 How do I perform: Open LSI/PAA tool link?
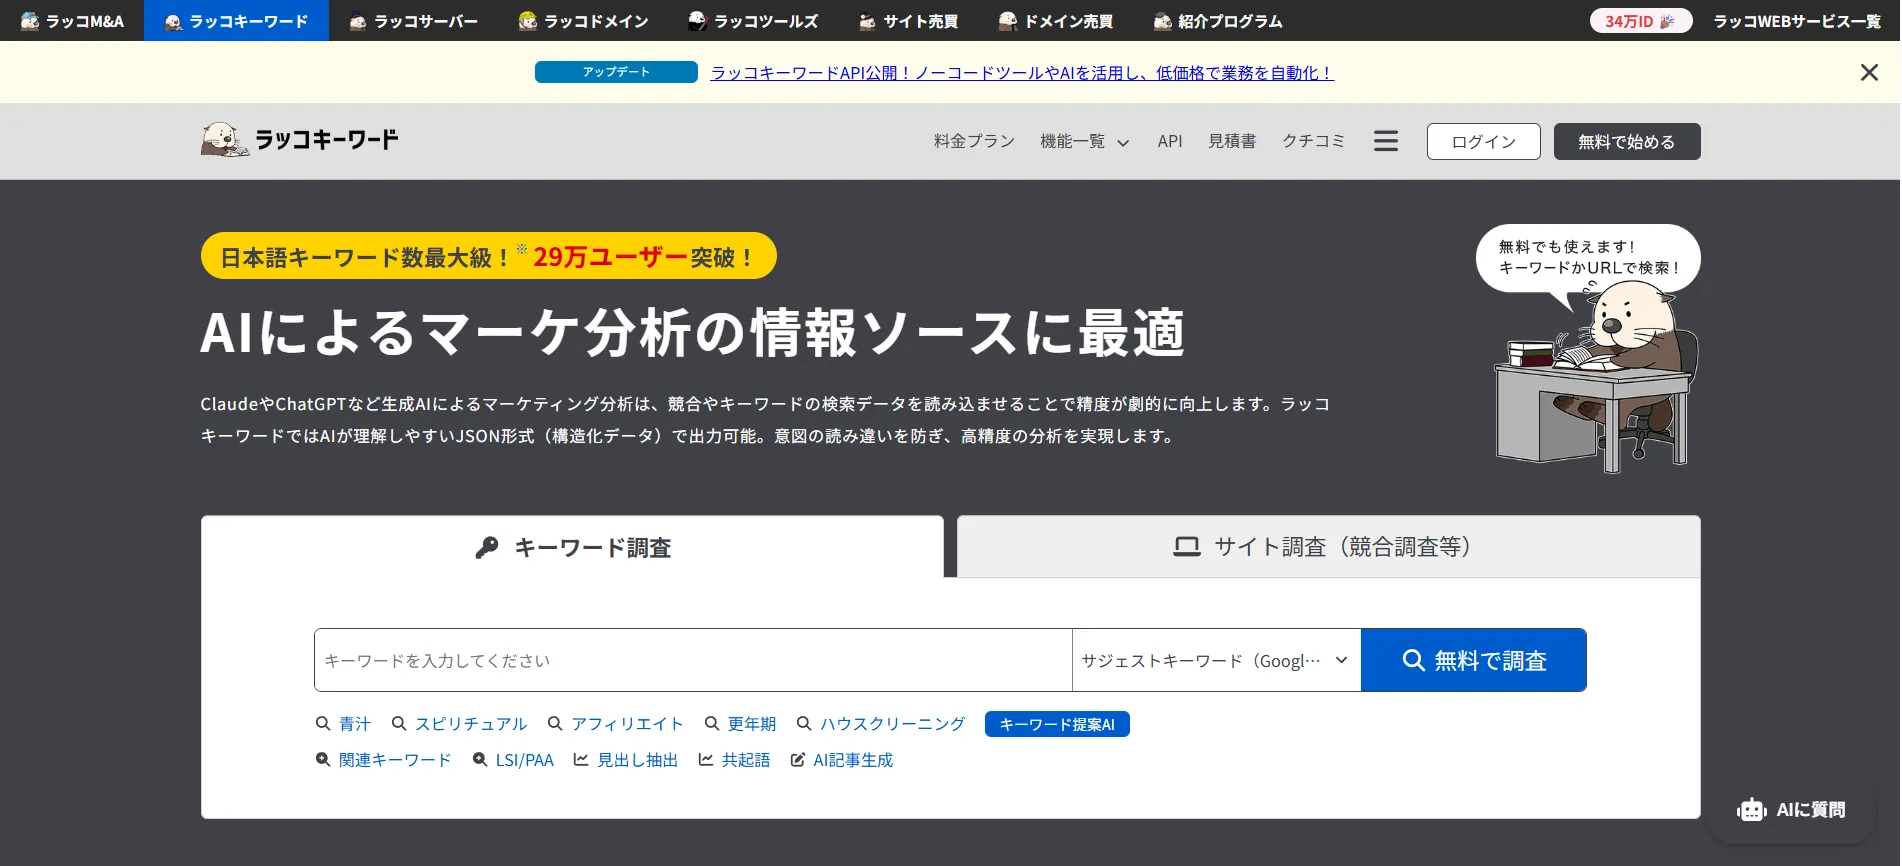tap(513, 760)
